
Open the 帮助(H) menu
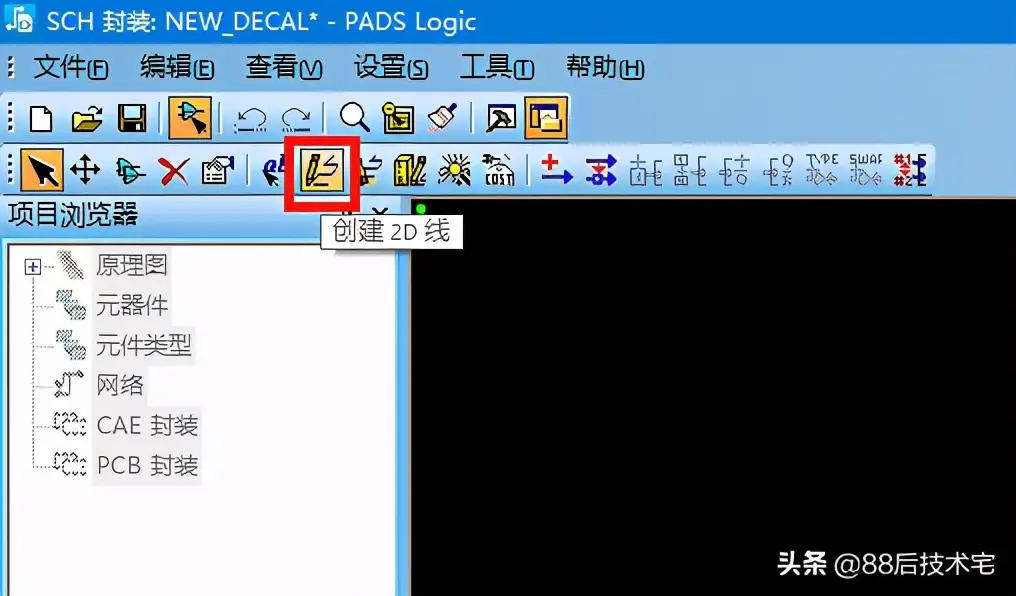click(605, 67)
